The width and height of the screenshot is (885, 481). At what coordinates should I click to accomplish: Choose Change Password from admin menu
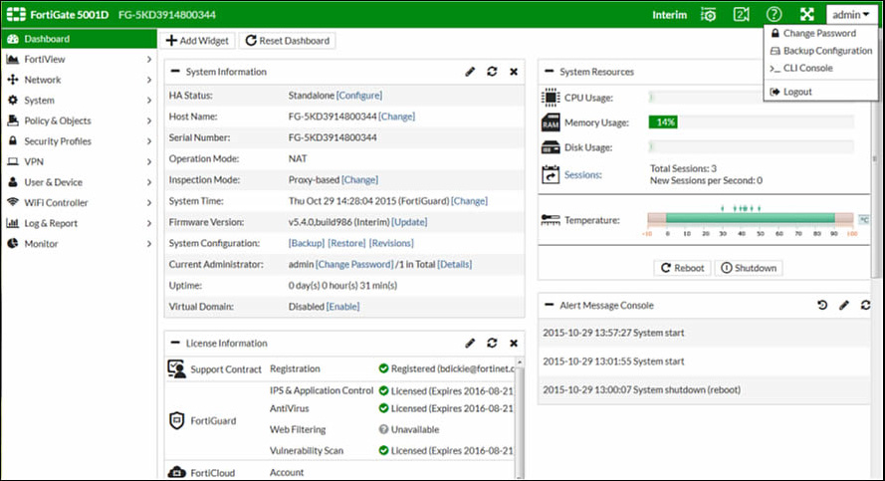[x=821, y=33]
